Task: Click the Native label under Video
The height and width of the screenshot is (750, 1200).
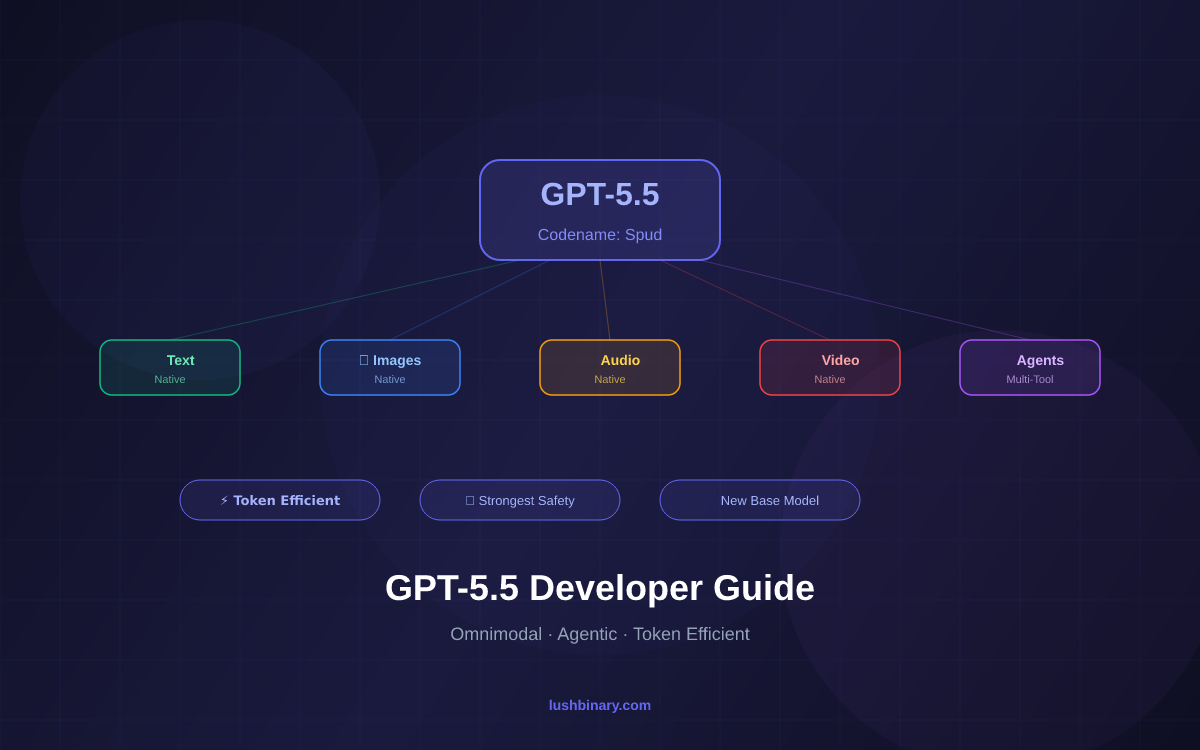Action: 830,379
